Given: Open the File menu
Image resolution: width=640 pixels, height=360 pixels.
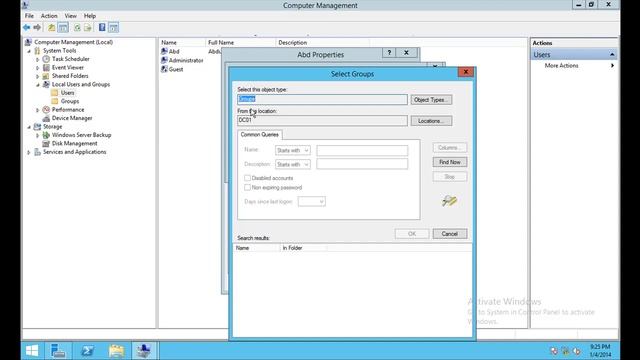Looking at the screenshot, I should (x=29, y=16).
